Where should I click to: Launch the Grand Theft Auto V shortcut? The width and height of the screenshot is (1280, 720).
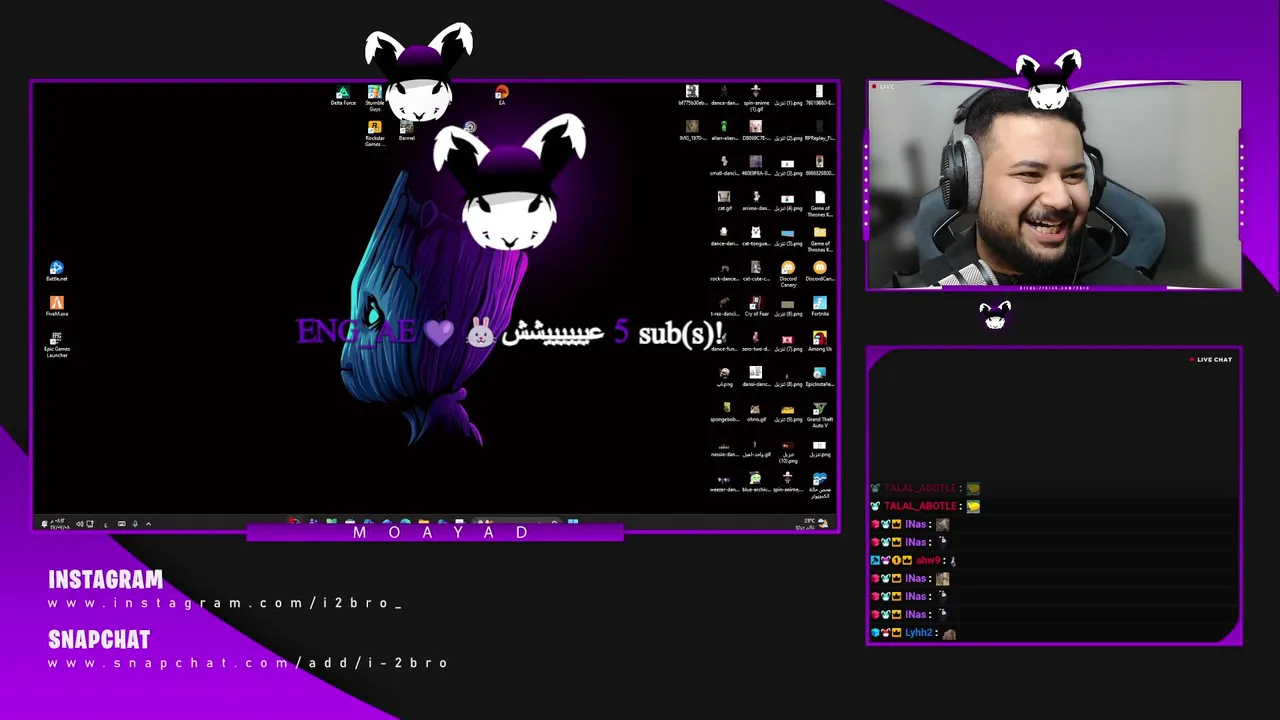[820, 414]
